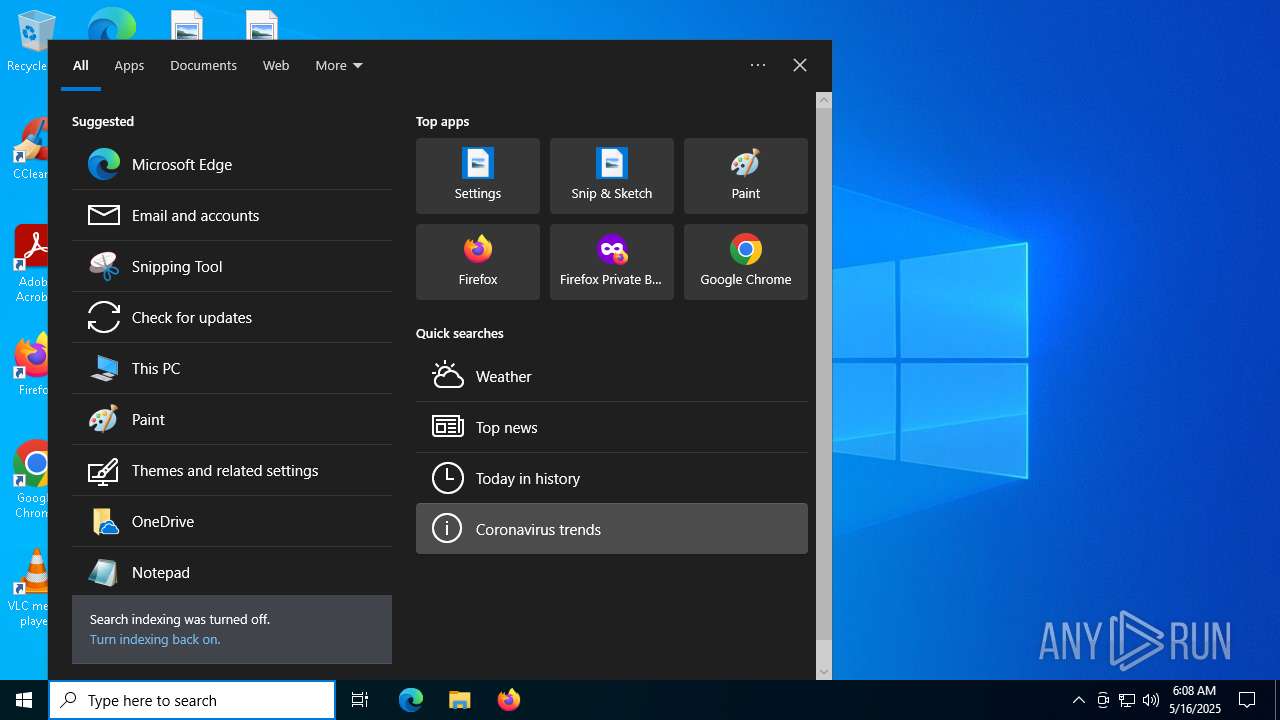Viewport: 1280px width, 720px height.
Task: Open Email and accounts envelope icon
Action: click(104, 215)
